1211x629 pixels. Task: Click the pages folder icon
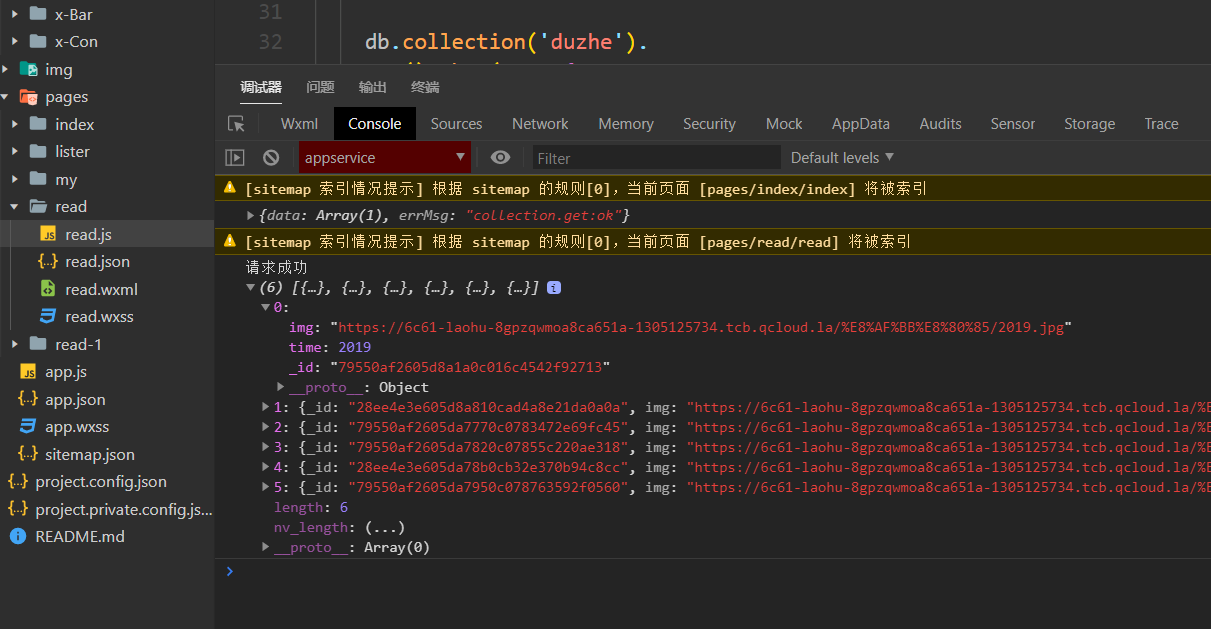tap(29, 97)
